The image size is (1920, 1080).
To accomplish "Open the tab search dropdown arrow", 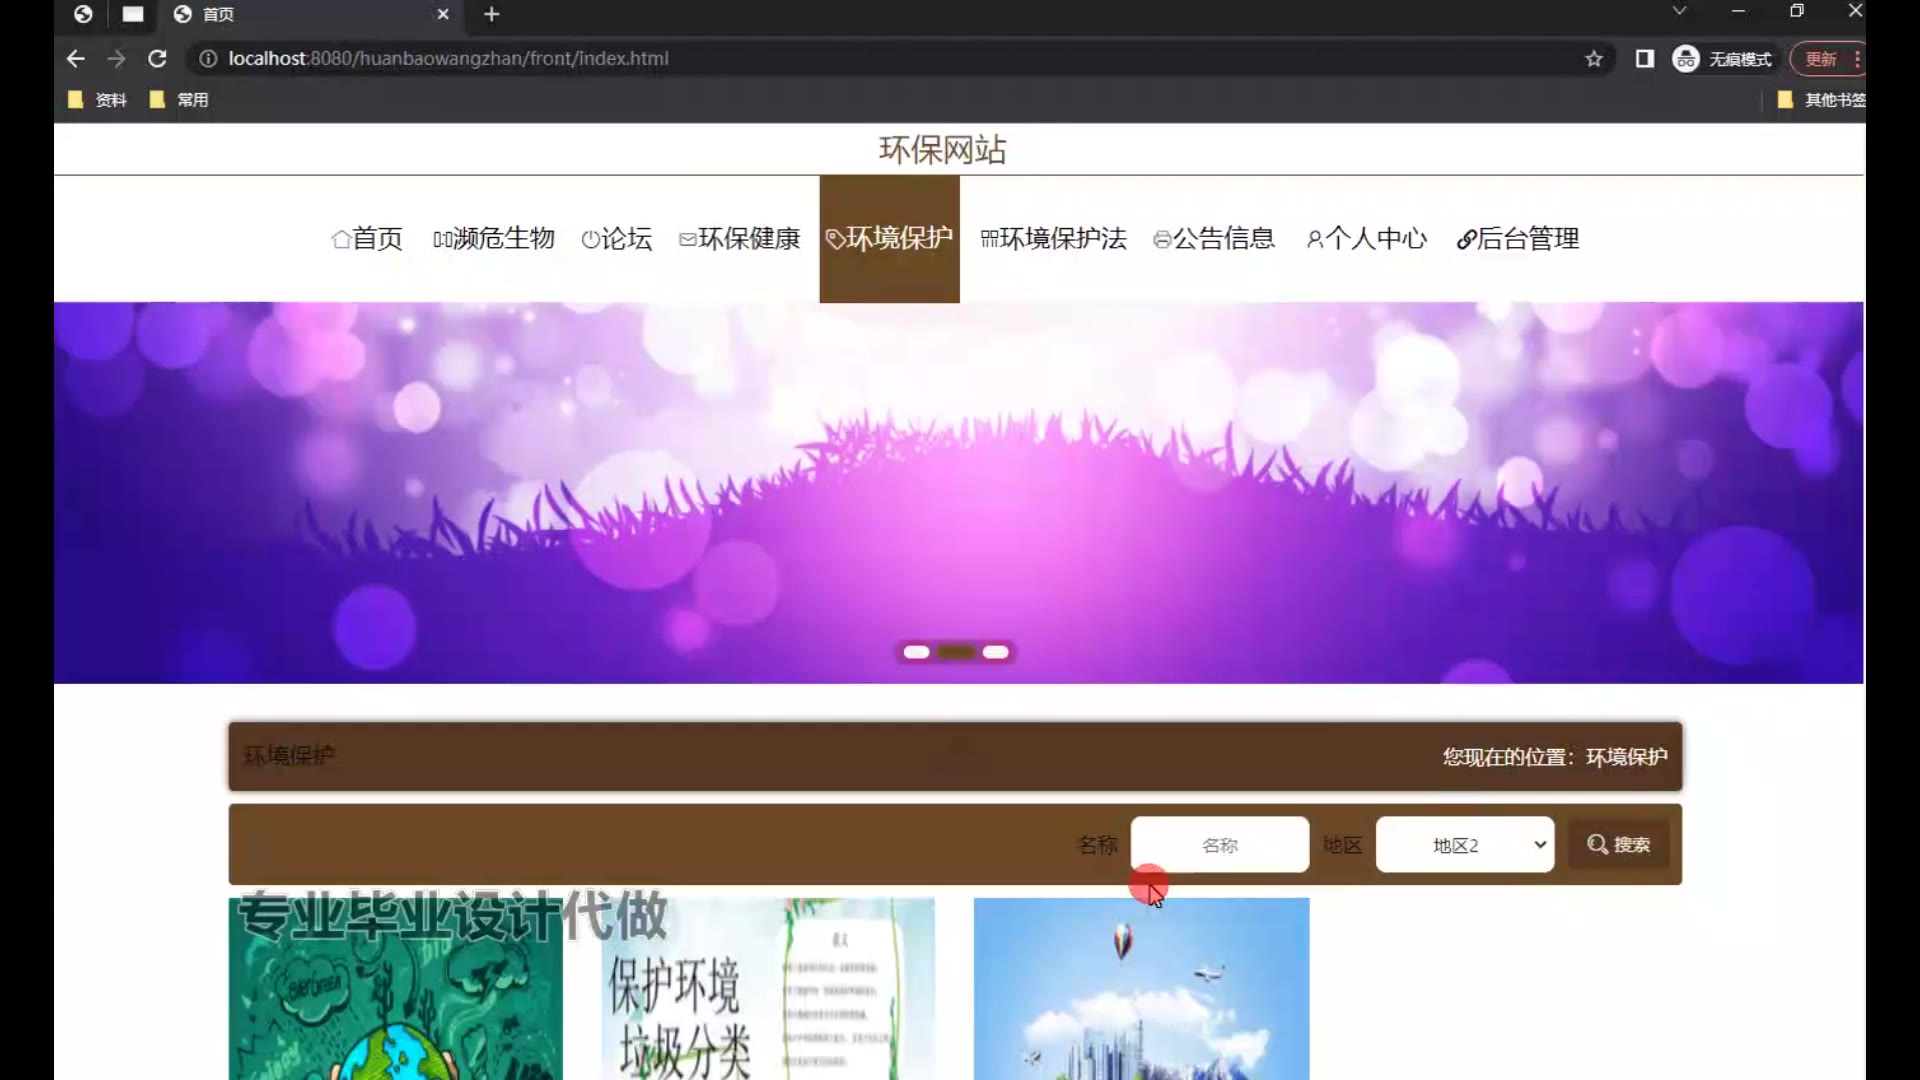I will click(1679, 11).
